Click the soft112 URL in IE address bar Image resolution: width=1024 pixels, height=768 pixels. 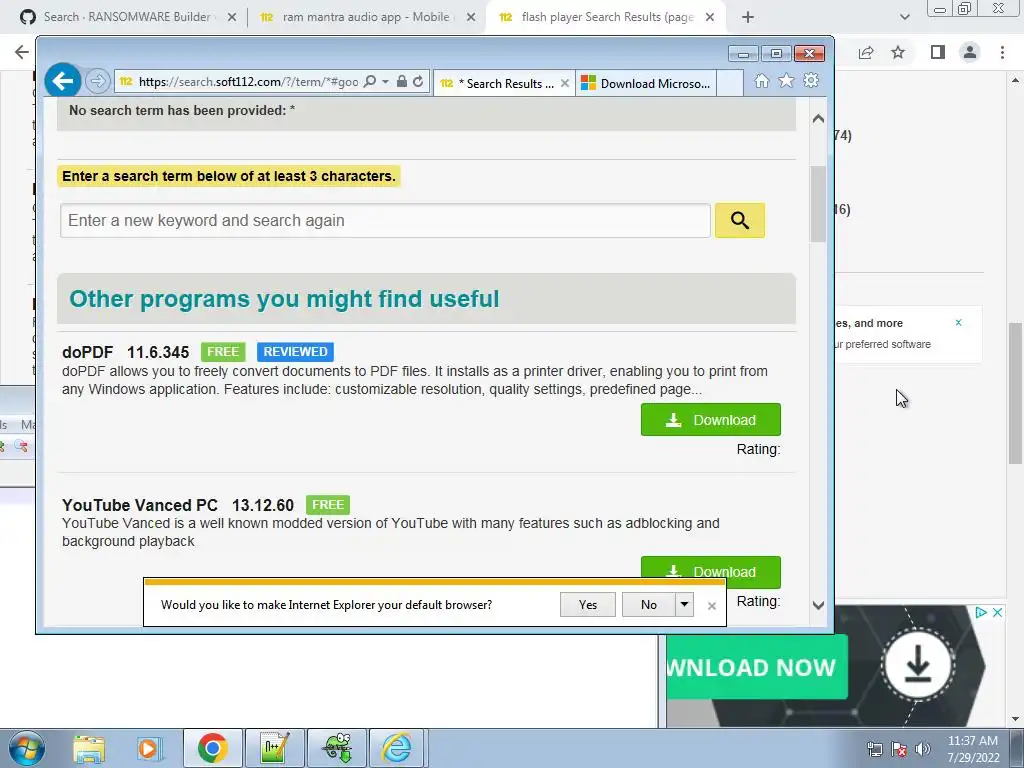coord(248,82)
